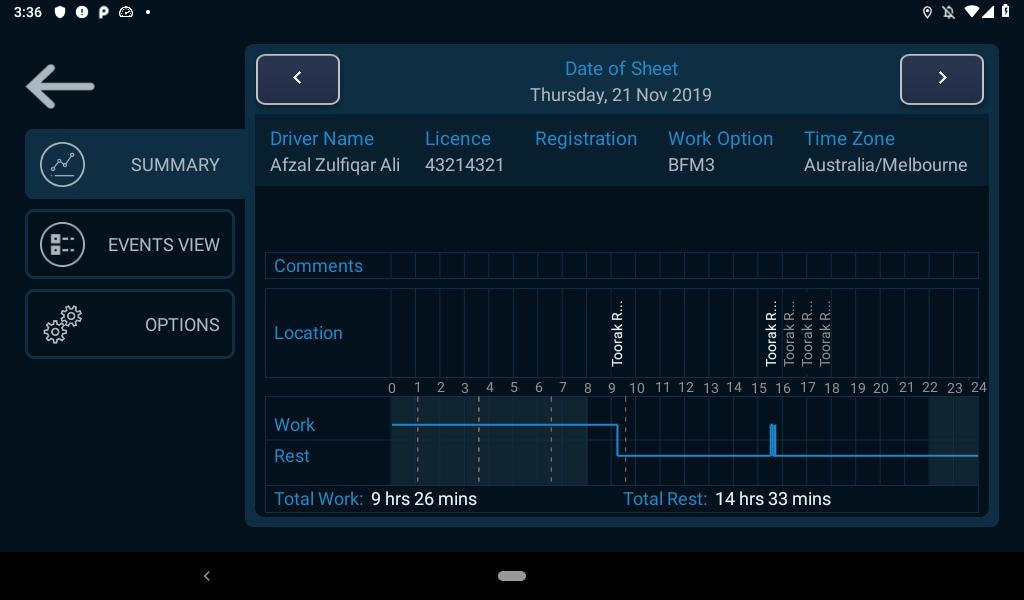The height and width of the screenshot is (600, 1024).
Task: Select the Time Zone label
Action: coord(849,138)
